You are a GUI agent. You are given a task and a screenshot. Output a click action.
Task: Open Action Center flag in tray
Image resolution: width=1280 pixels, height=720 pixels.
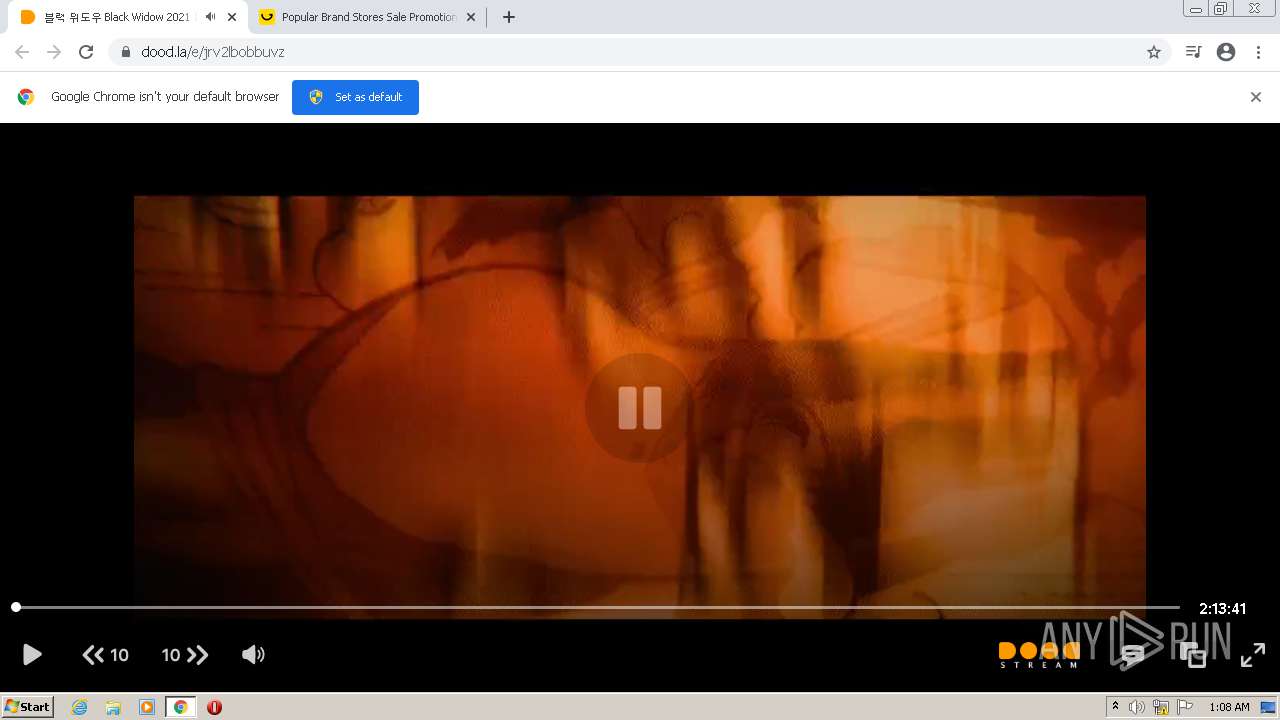click(x=1185, y=707)
